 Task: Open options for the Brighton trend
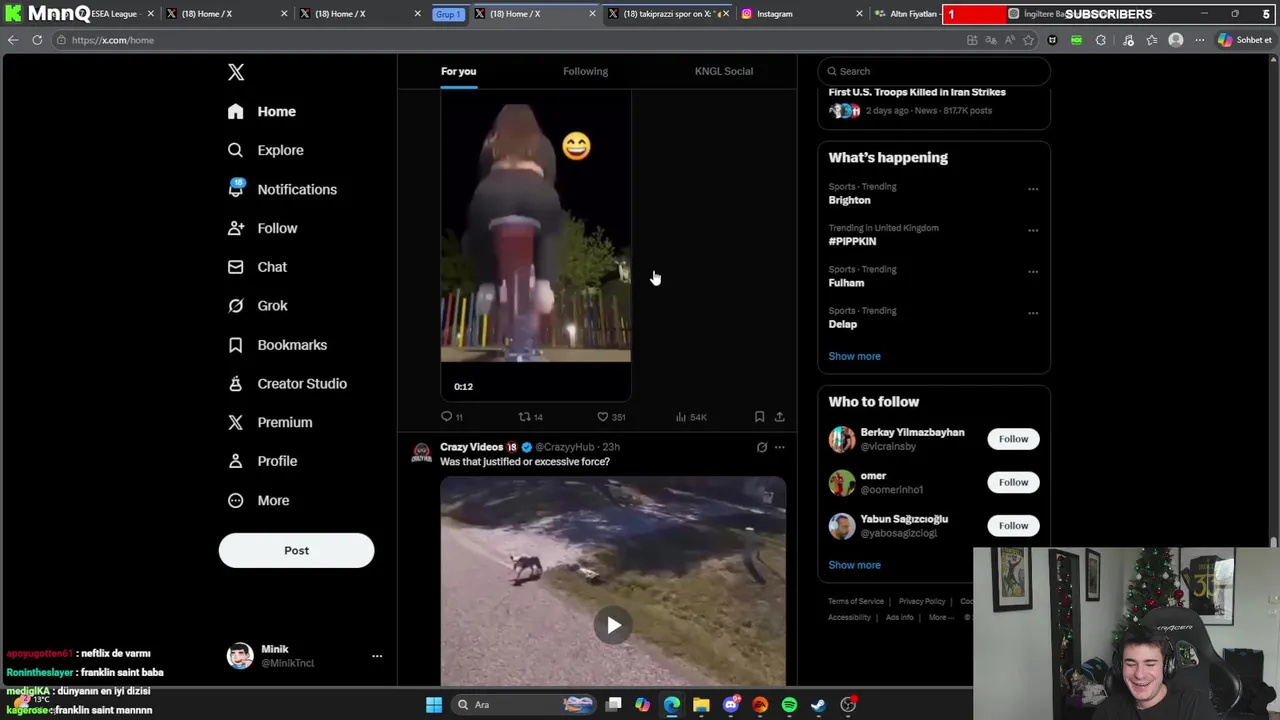1033,189
